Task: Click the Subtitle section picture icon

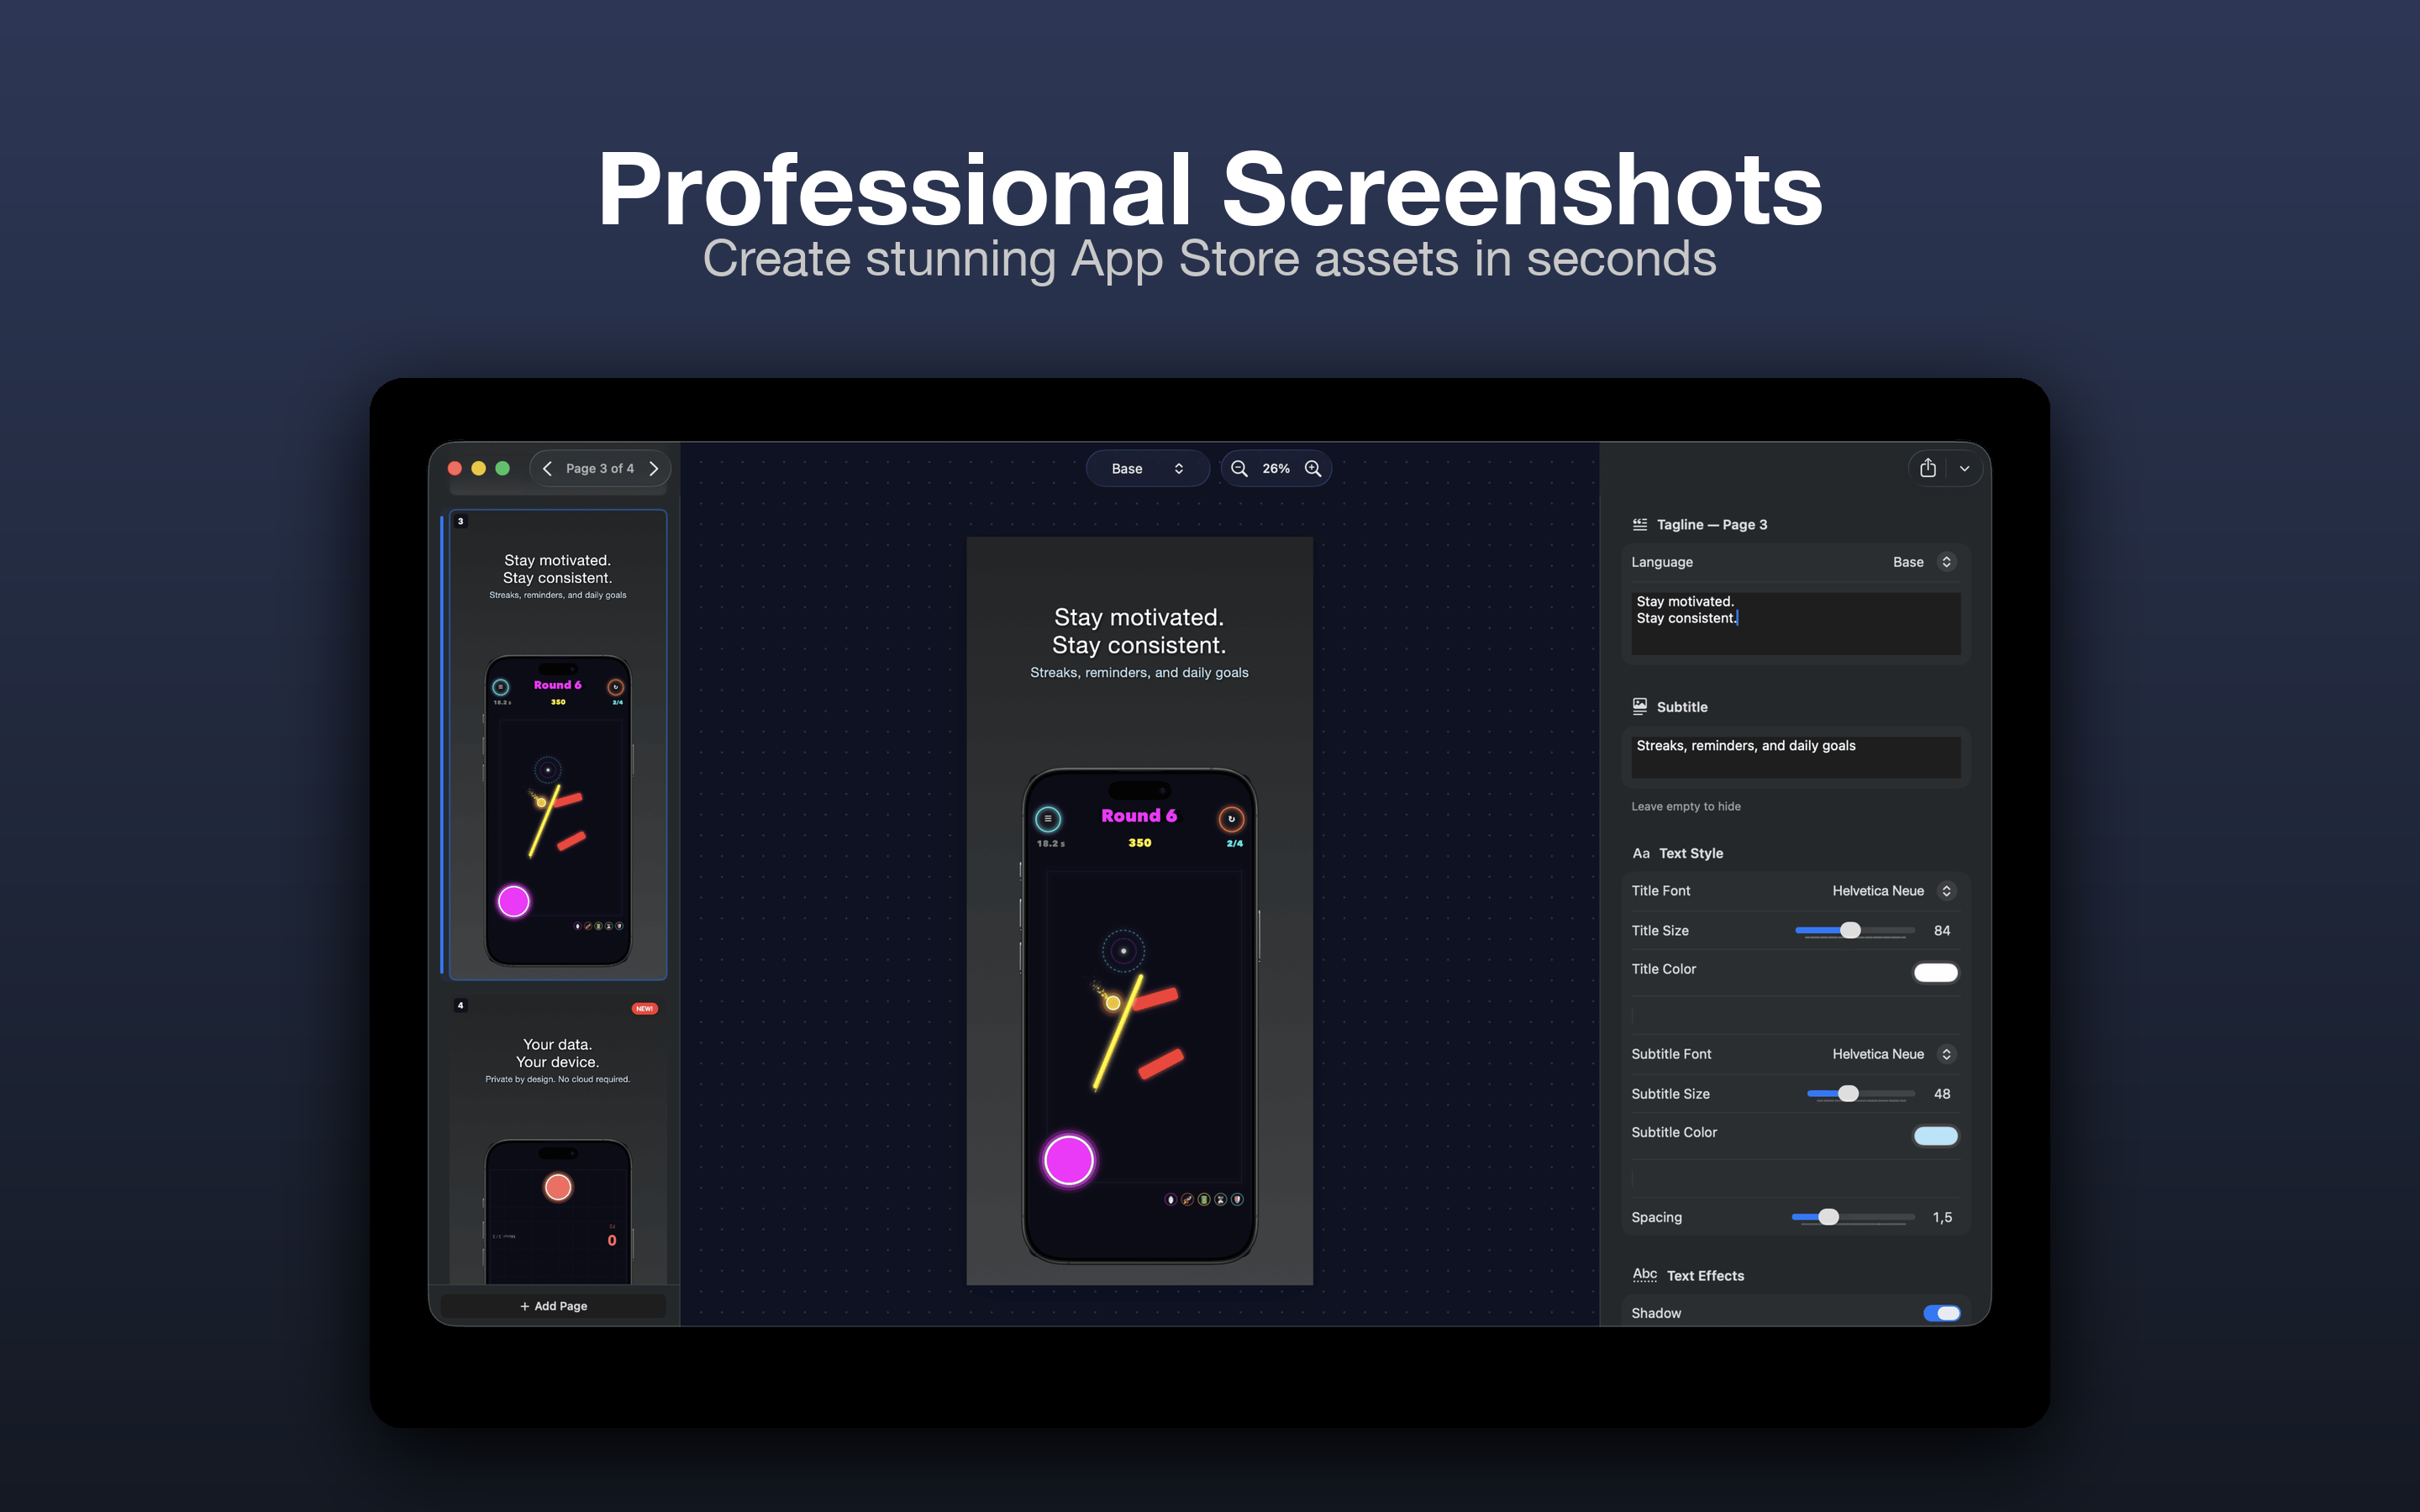Action: click(1640, 706)
